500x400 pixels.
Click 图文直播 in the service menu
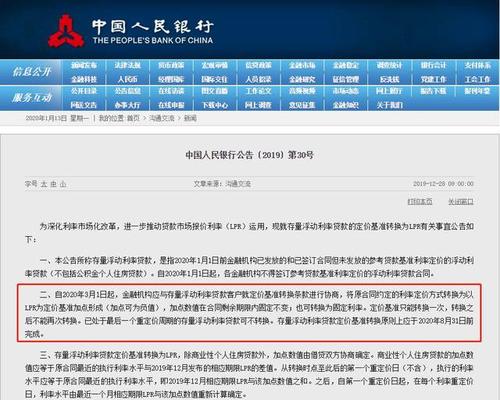point(215,91)
